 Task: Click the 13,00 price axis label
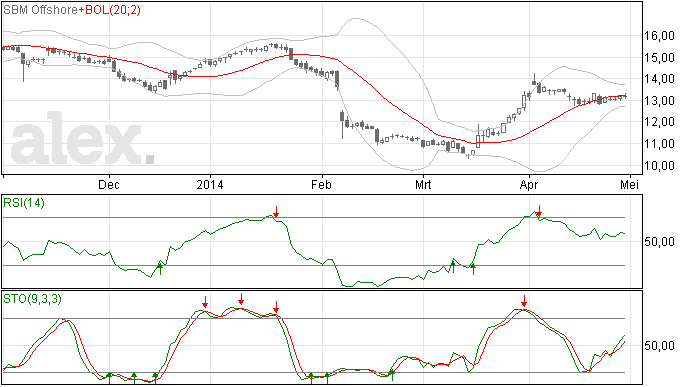click(x=659, y=101)
